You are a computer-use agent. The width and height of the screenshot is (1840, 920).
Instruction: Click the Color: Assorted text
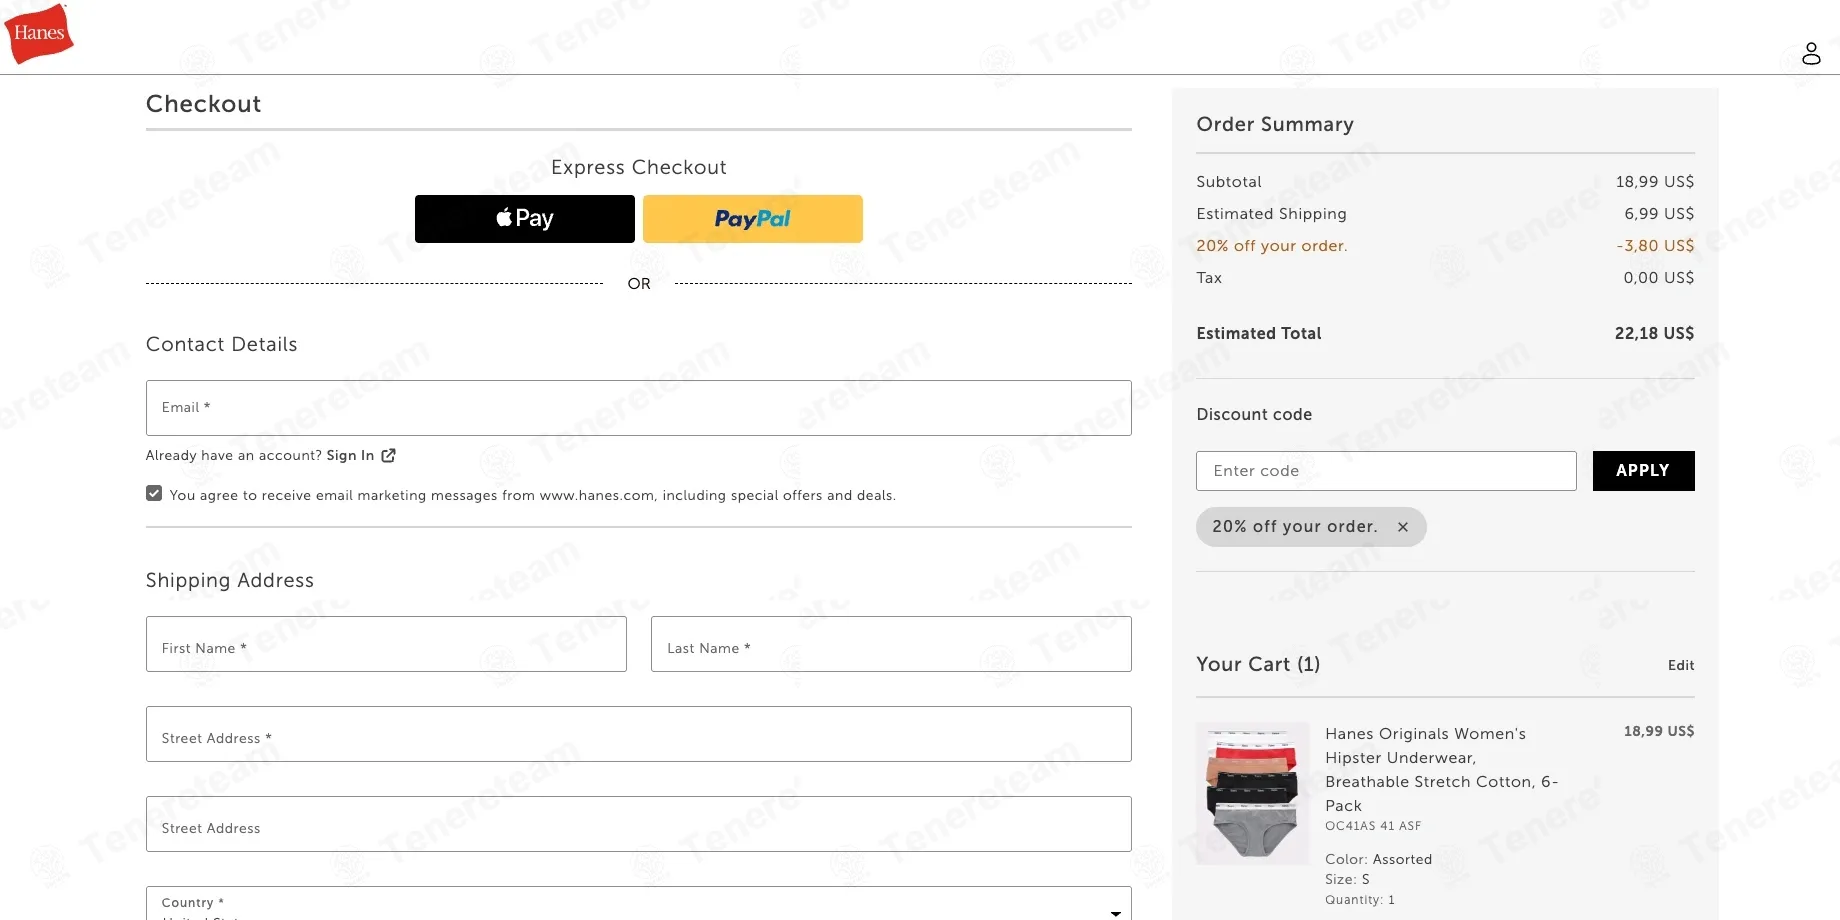coord(1379,859)
